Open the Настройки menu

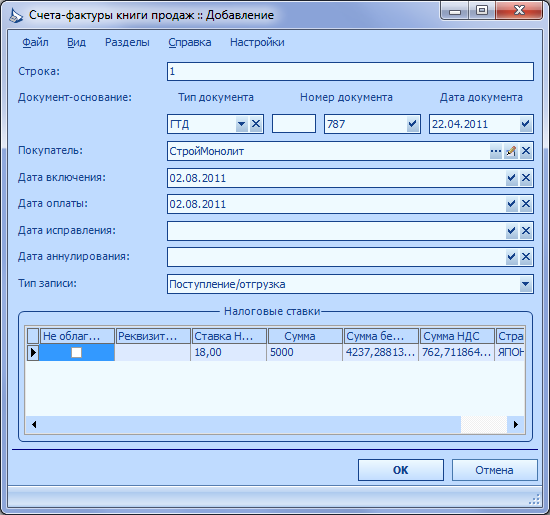[x=257, y=42]
